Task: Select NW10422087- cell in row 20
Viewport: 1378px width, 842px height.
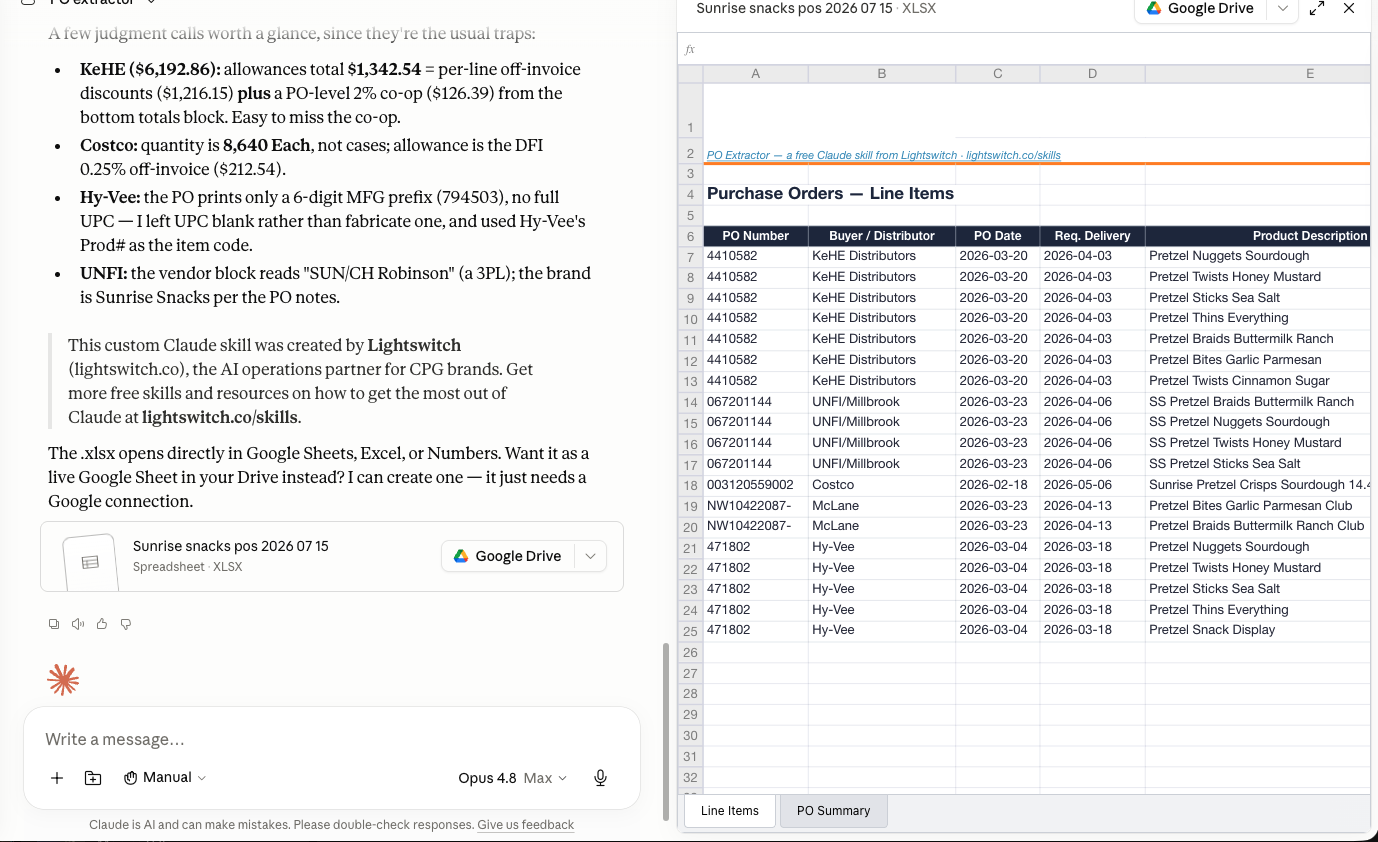Action: pos(756,526)
